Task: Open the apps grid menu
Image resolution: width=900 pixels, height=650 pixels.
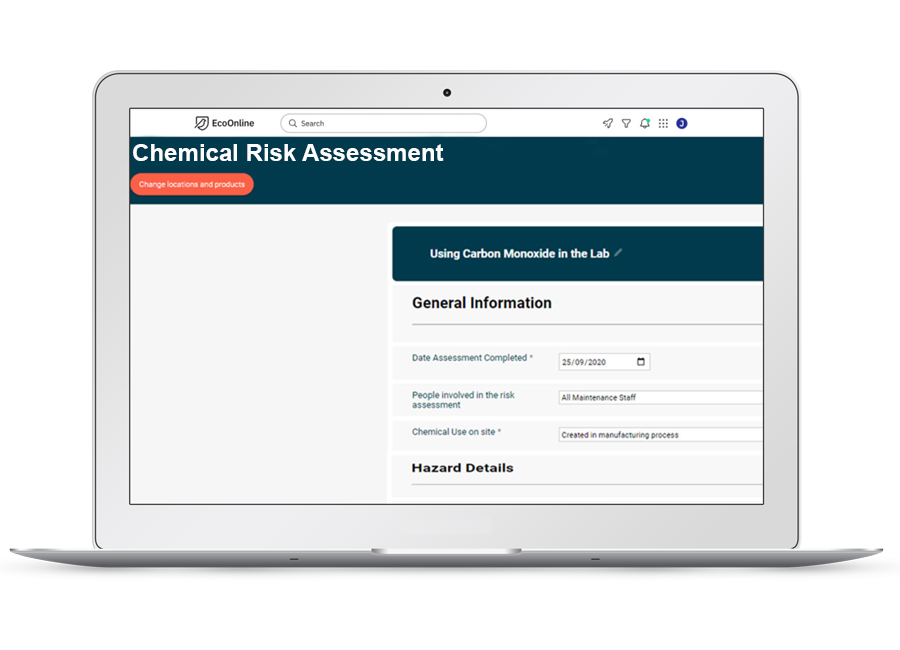Action: click(x=663, y=123)
